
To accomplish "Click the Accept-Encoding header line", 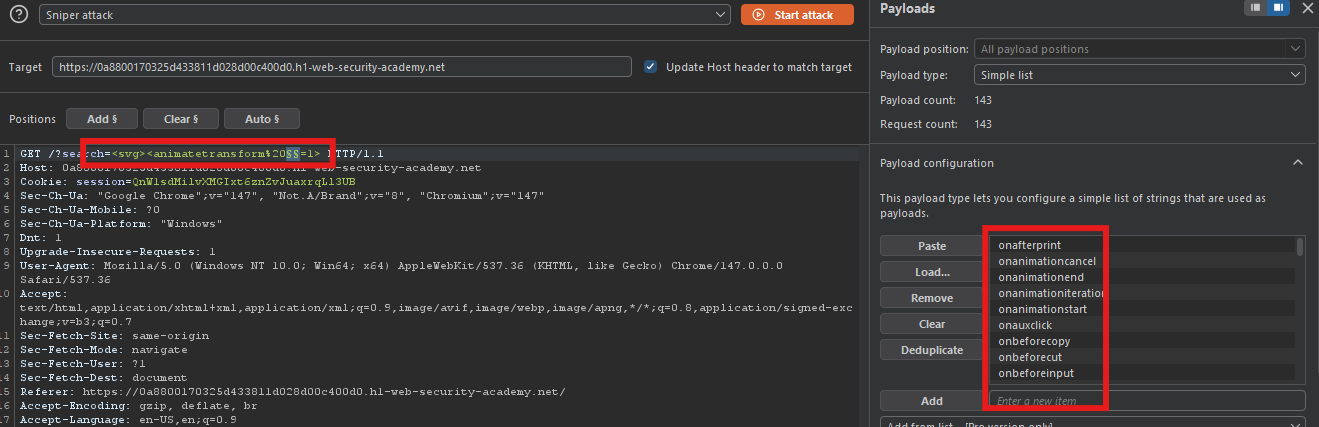I will tap(137, 405).
